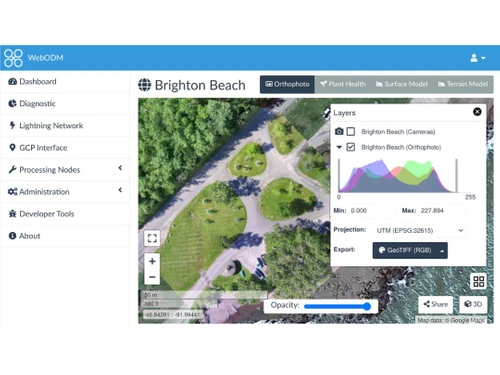Viewport: 500px width, 375px height.
Task: Open Developer Tools in sidebar
Action: (x=65, y=214)
